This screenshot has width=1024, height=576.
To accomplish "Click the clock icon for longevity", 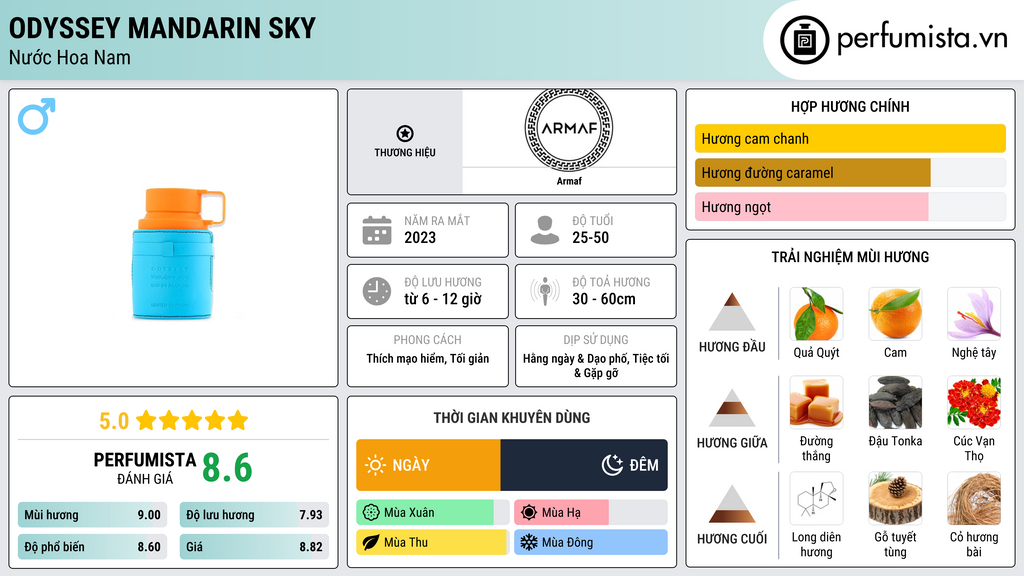I will coord(376,291).
